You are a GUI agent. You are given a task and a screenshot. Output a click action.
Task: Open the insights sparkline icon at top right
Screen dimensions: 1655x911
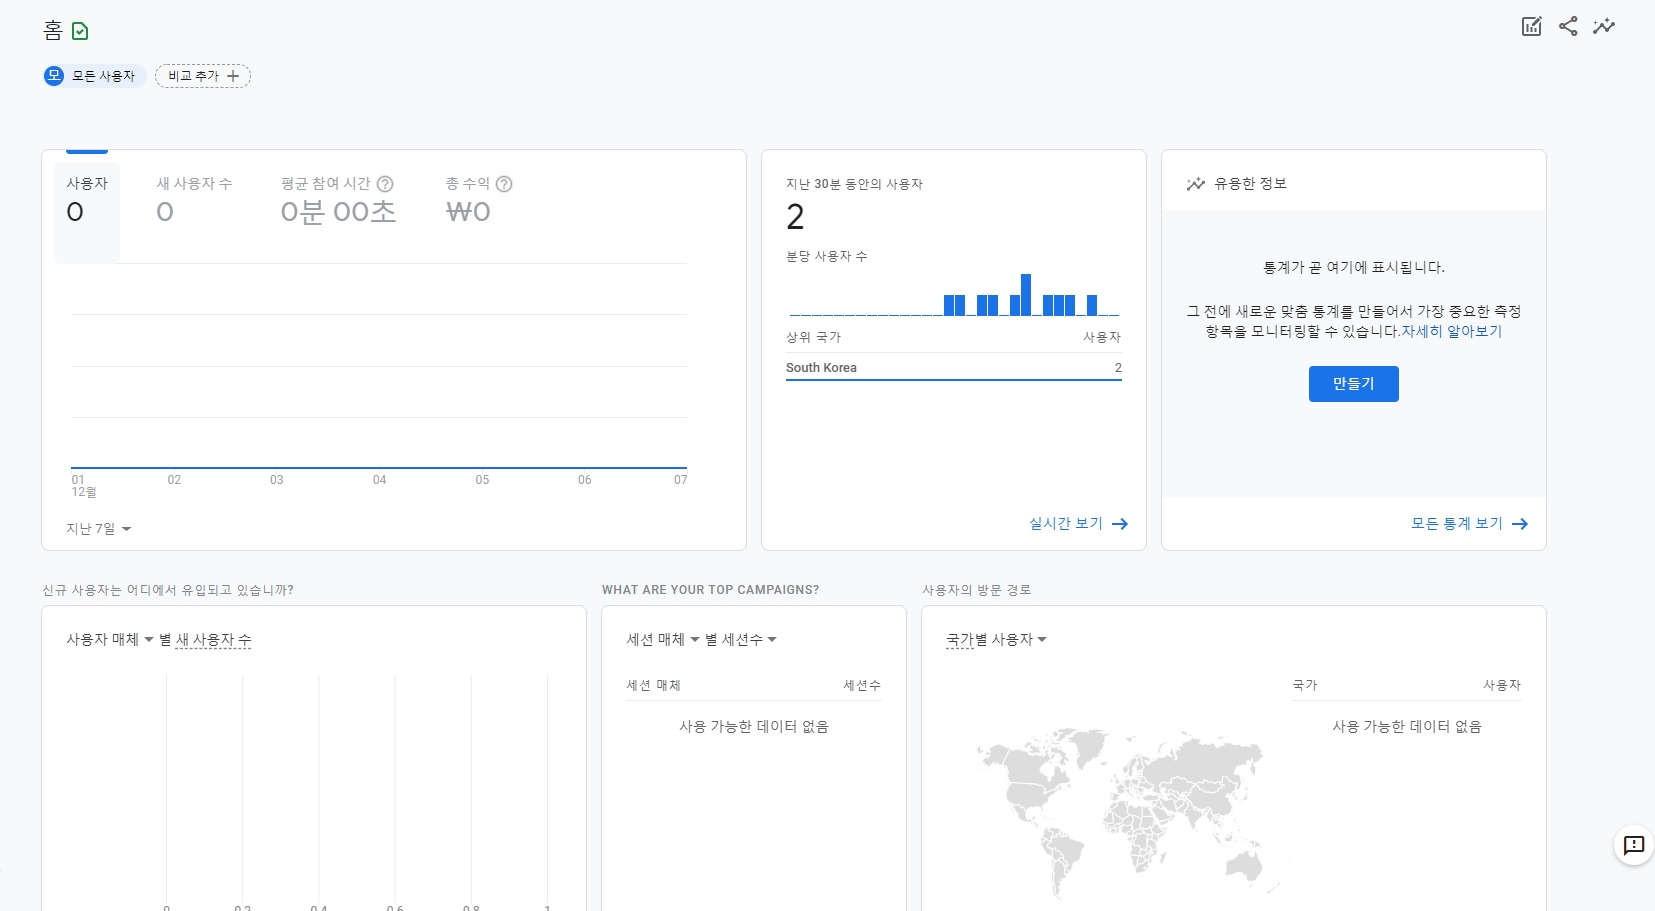1604,26
